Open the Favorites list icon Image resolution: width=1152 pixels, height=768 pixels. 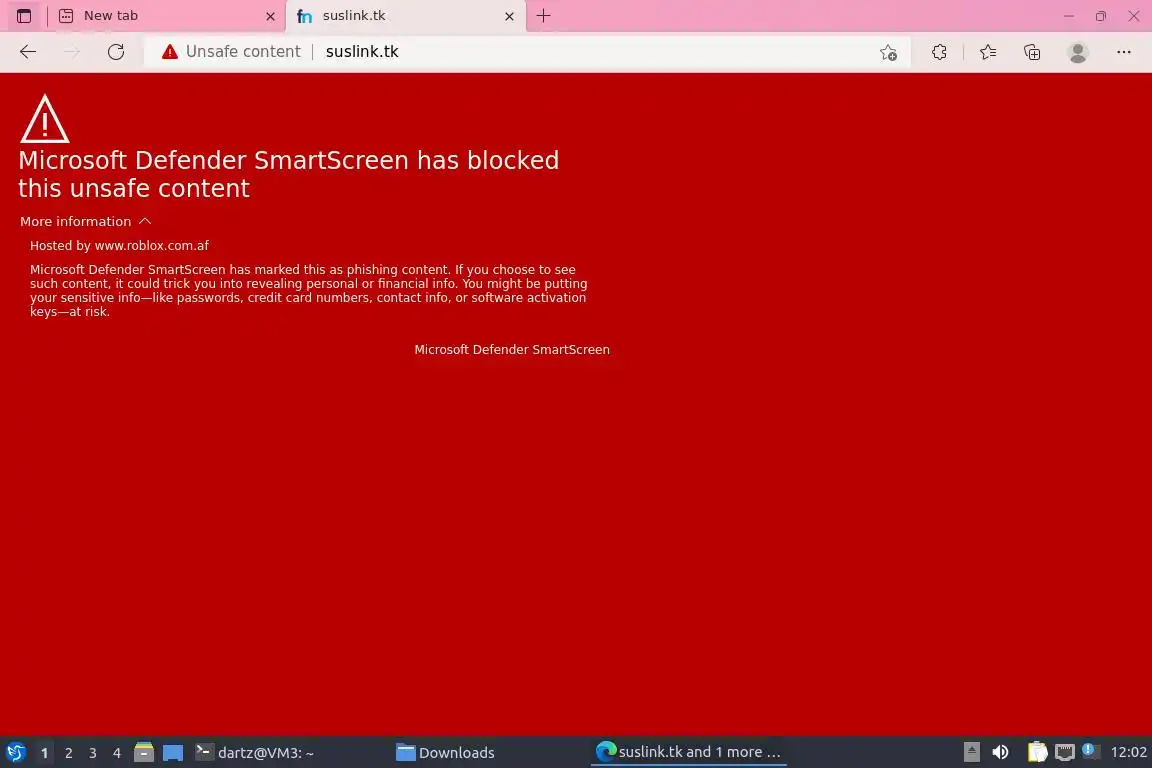(988, 52)
